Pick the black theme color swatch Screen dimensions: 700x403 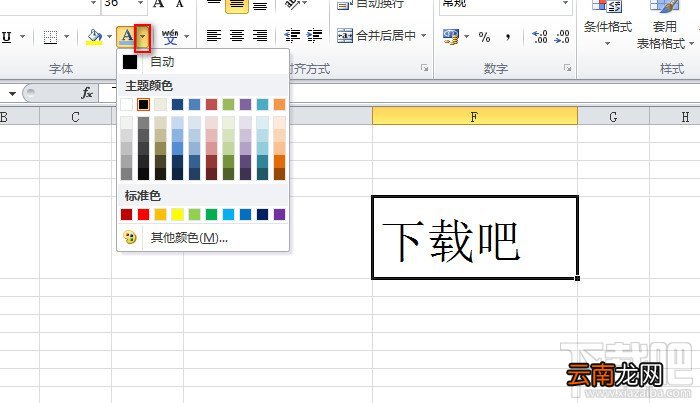click(x=143, y=104)
